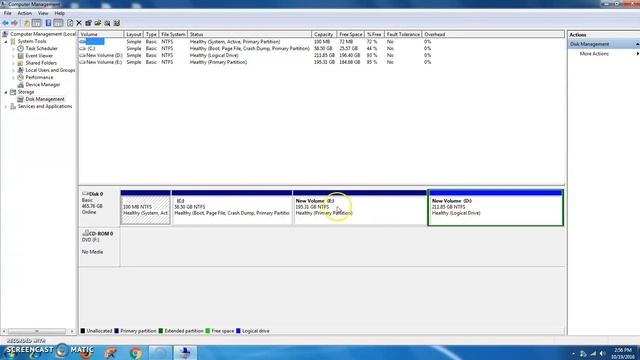
Task: Open Chrome from the taskbar
Action: [136, 352]
